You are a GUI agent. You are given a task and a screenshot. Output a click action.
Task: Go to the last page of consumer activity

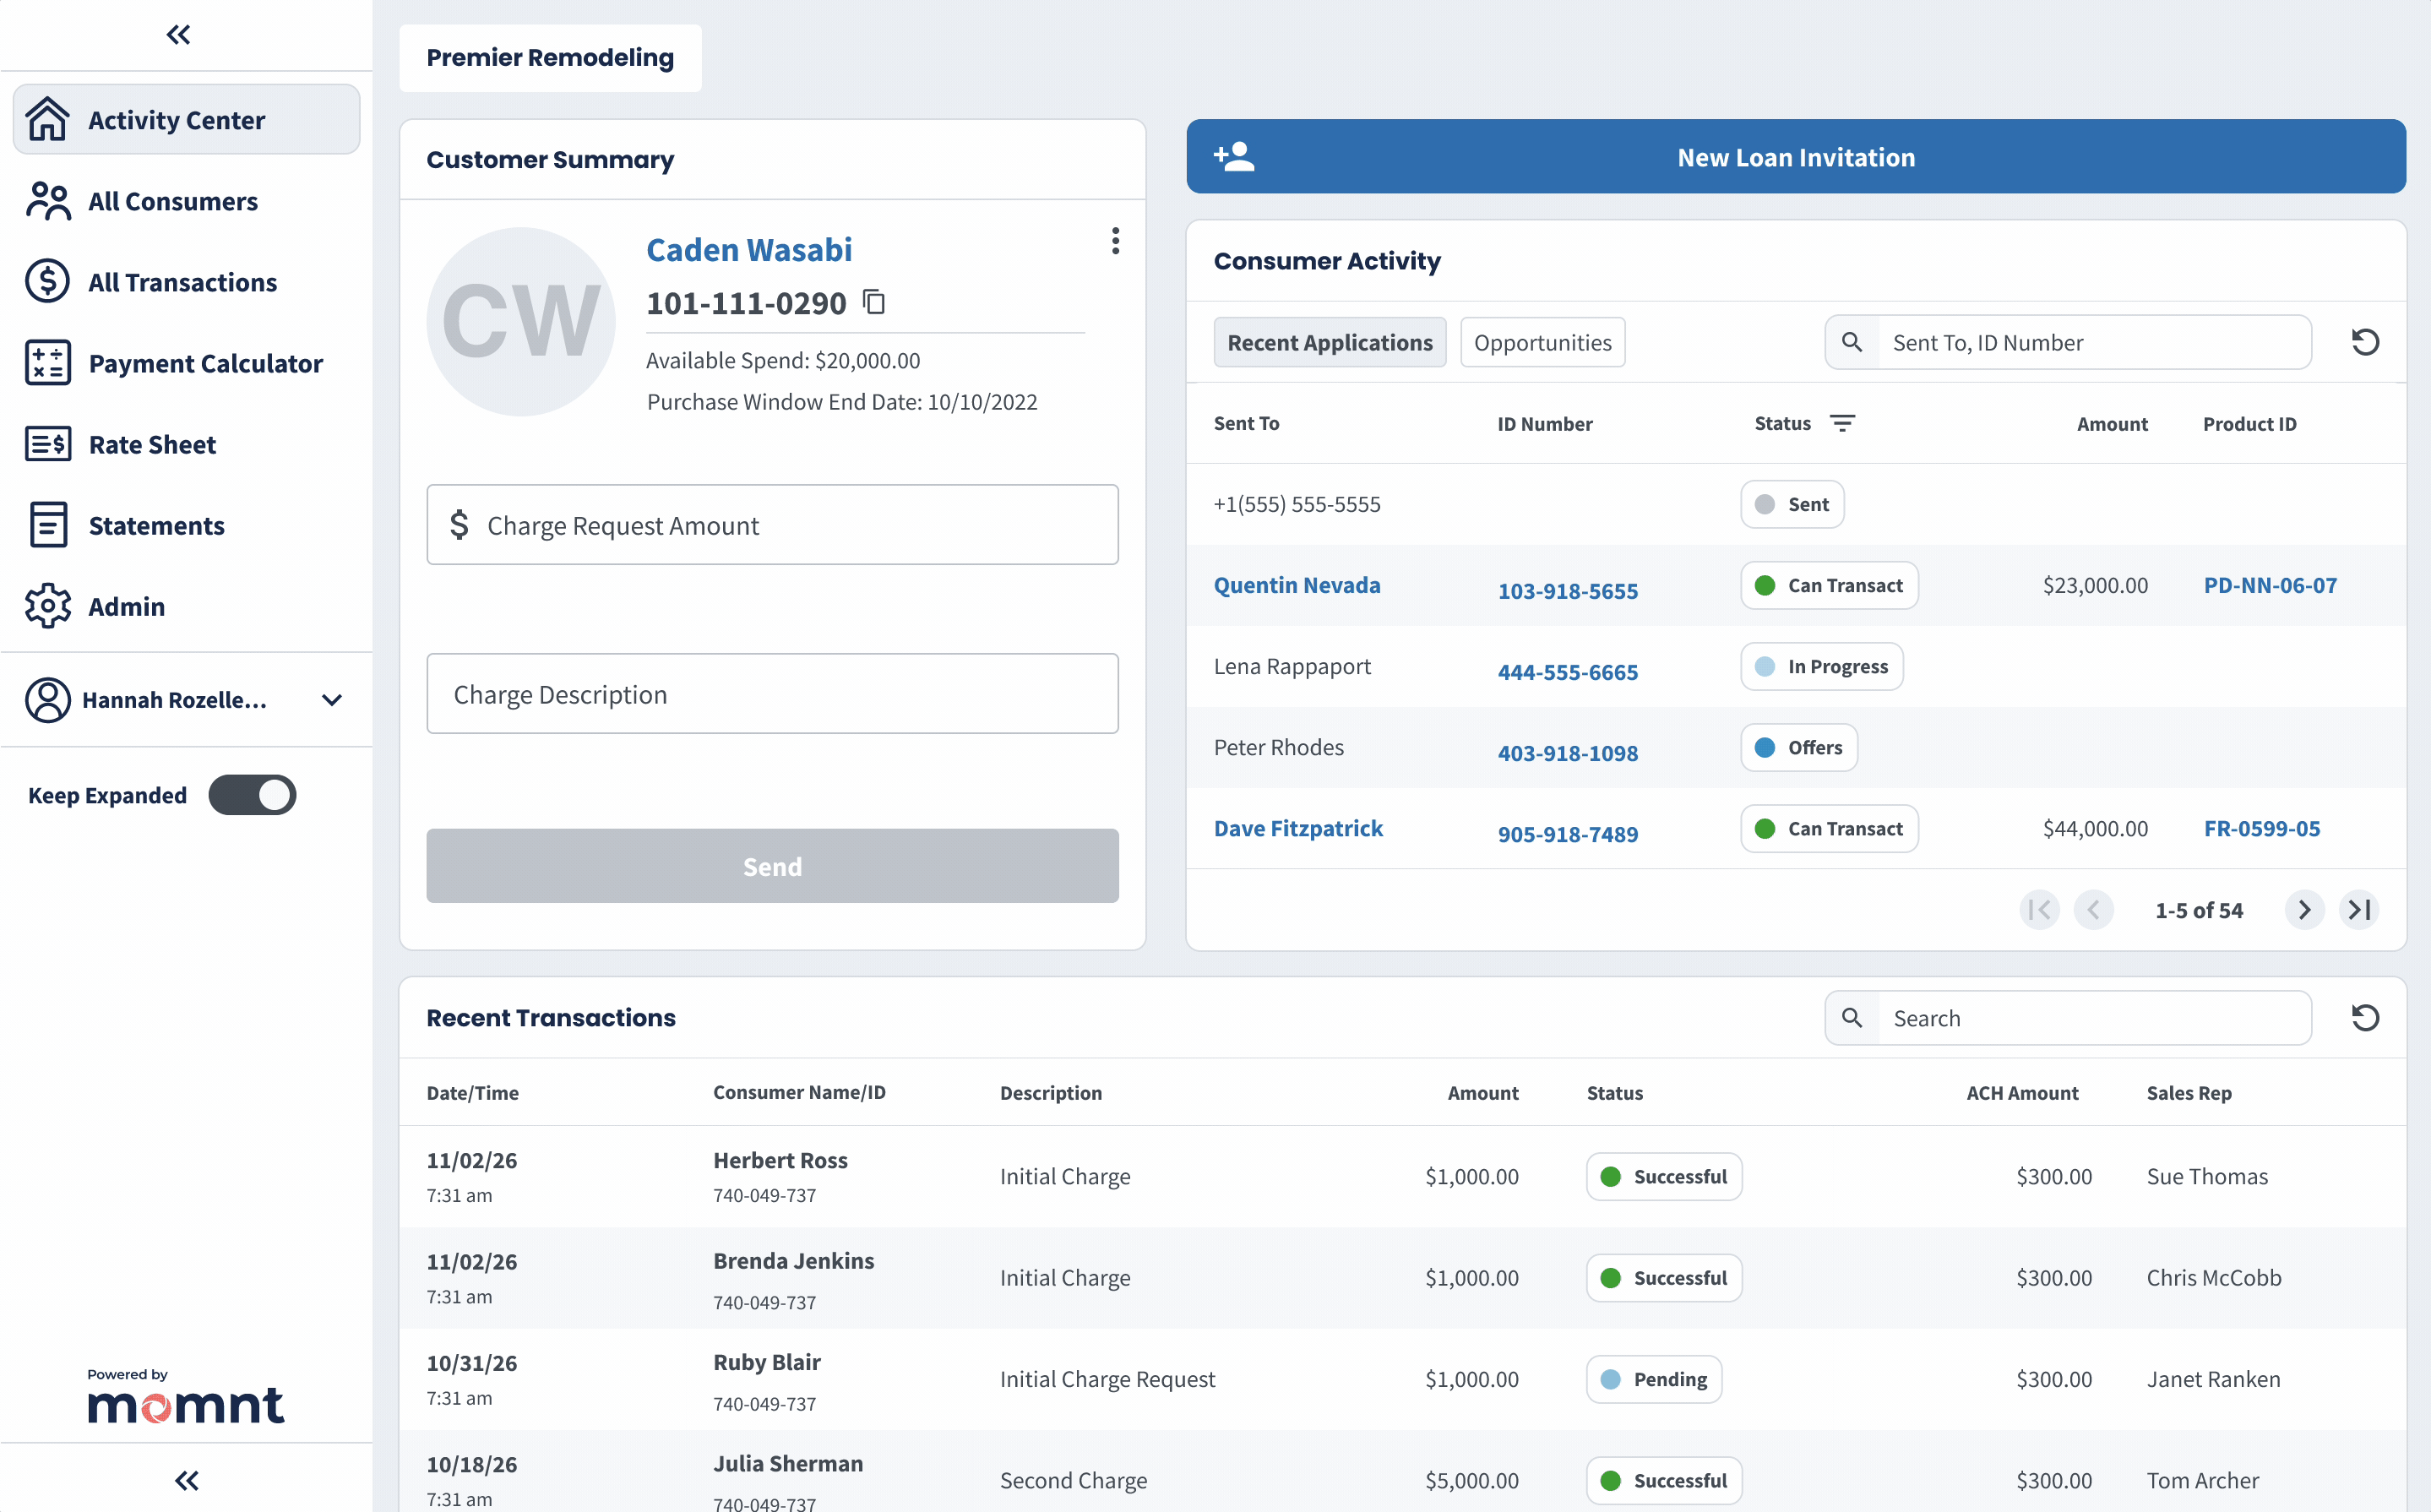click(2360, 910)
